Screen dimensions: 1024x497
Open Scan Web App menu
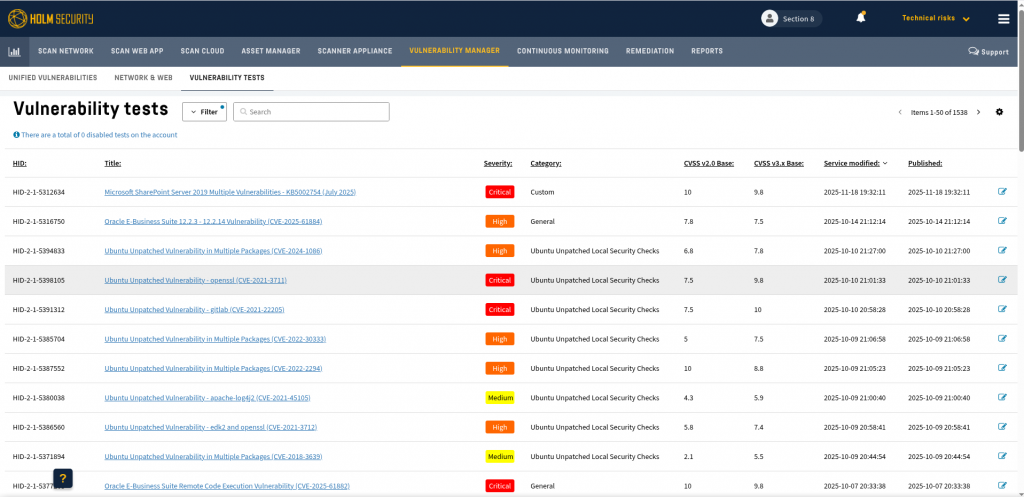[137, 51]
